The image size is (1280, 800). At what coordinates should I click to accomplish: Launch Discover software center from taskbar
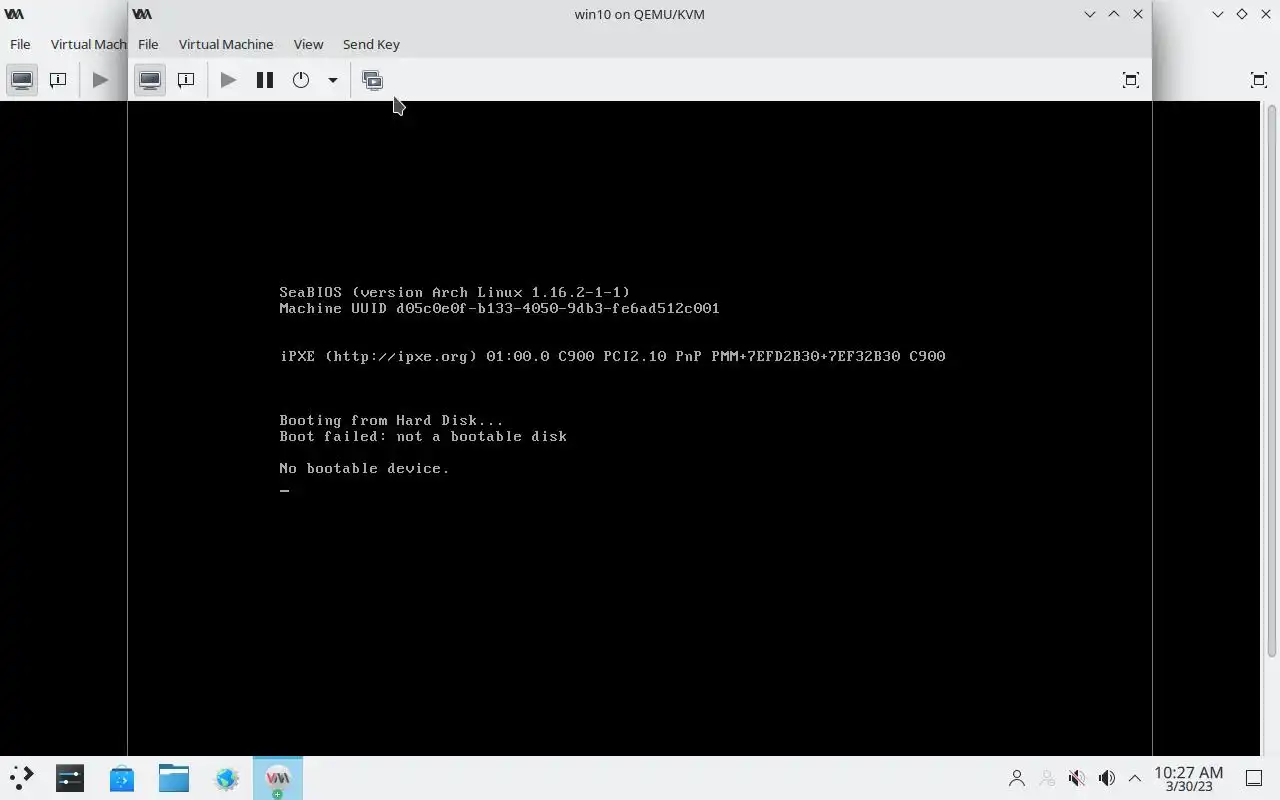coord(122,777)
